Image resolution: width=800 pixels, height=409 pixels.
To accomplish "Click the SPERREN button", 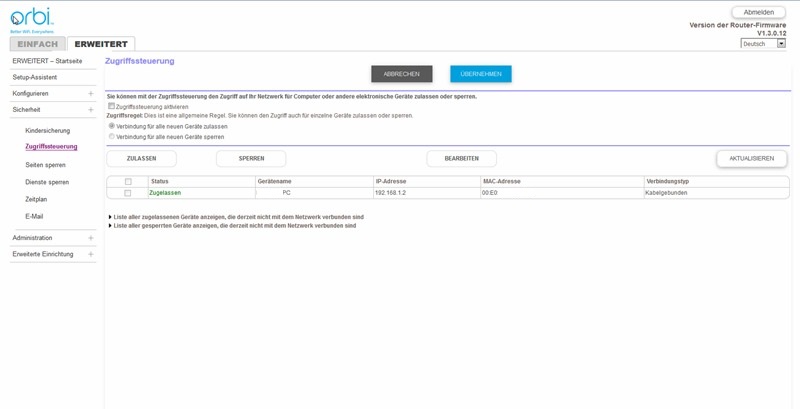I will click(x=251, y=159).
